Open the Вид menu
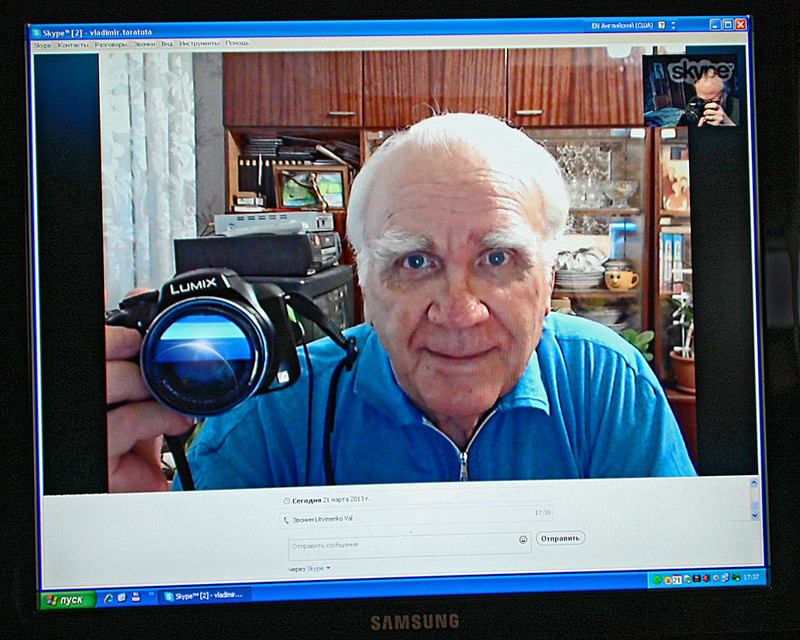 coord(167,44)
